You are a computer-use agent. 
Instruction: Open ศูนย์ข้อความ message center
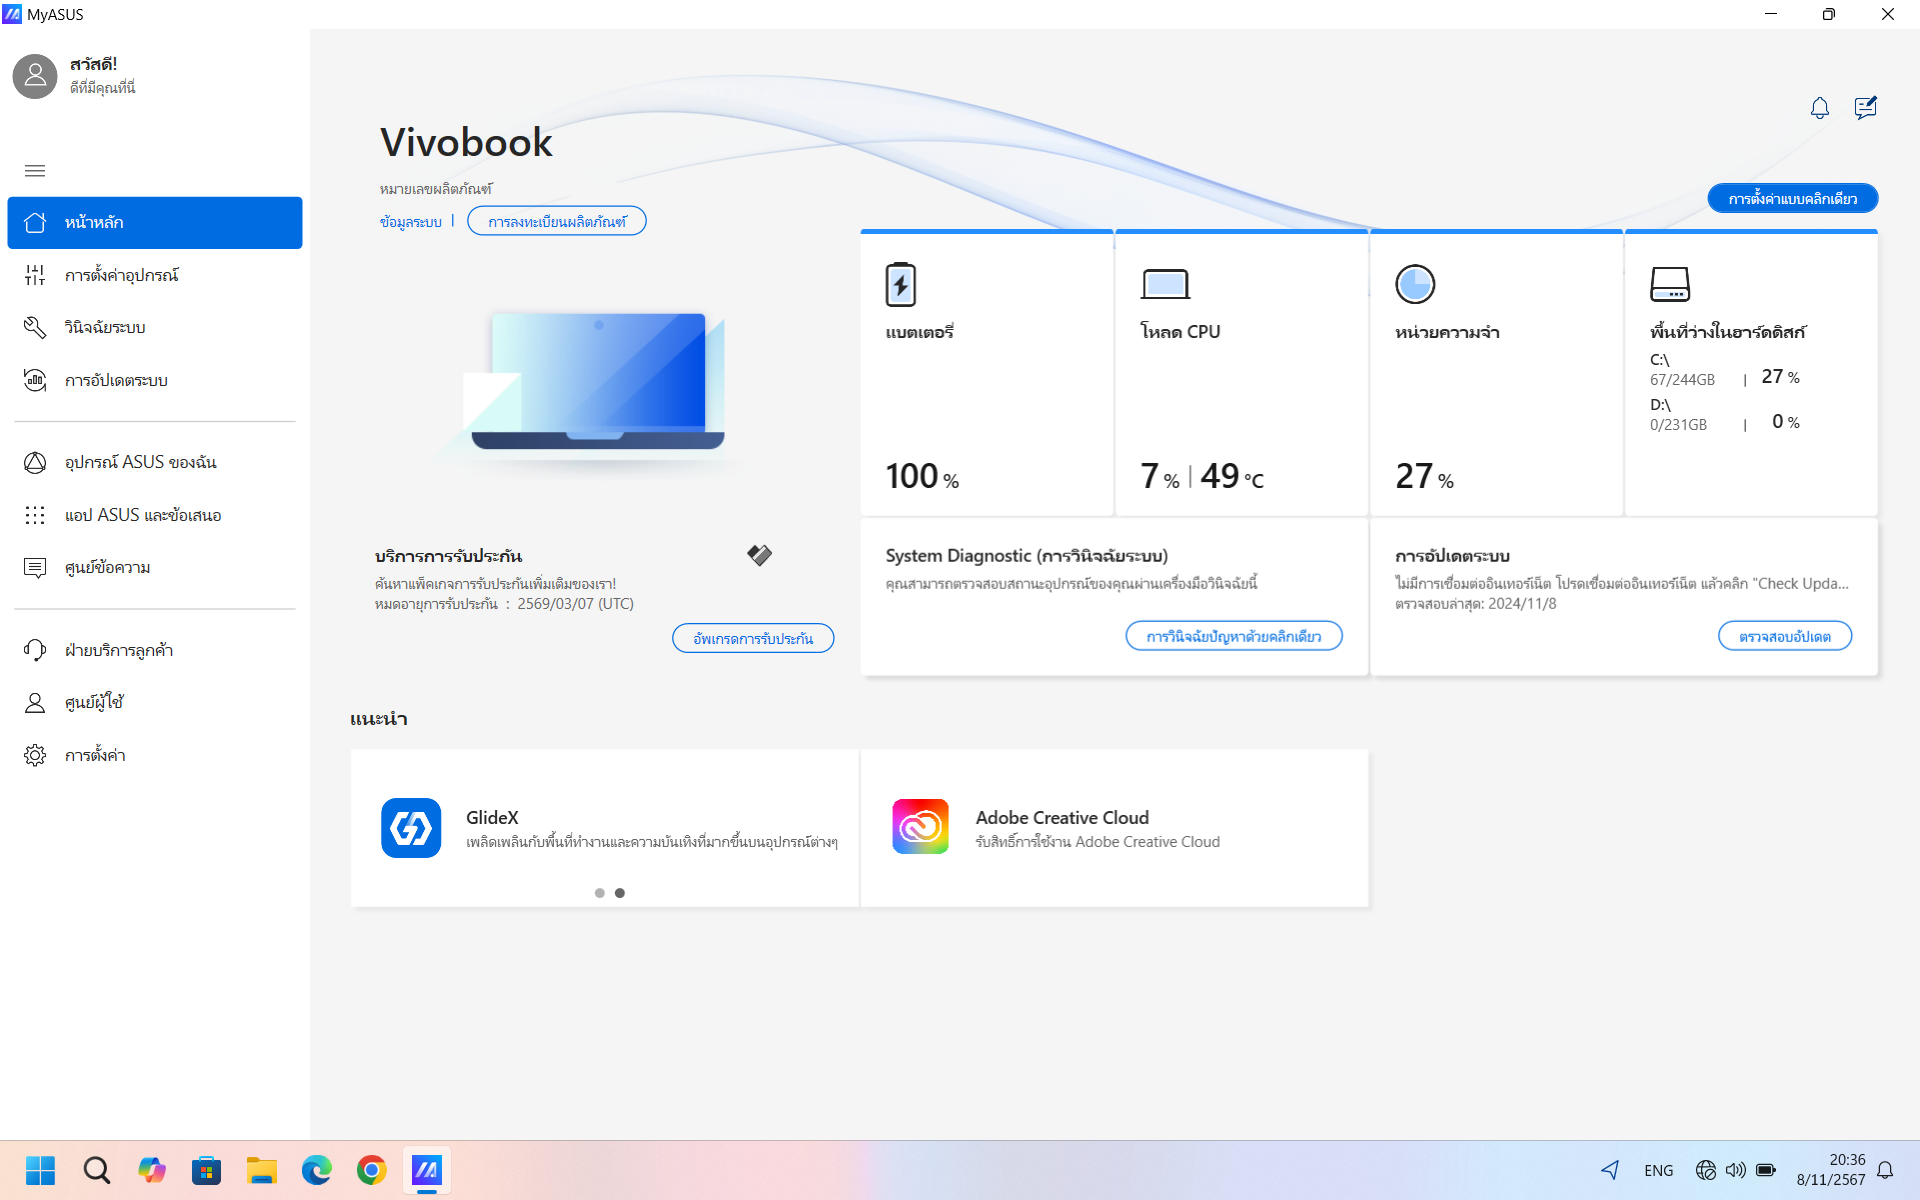point(155,568)
